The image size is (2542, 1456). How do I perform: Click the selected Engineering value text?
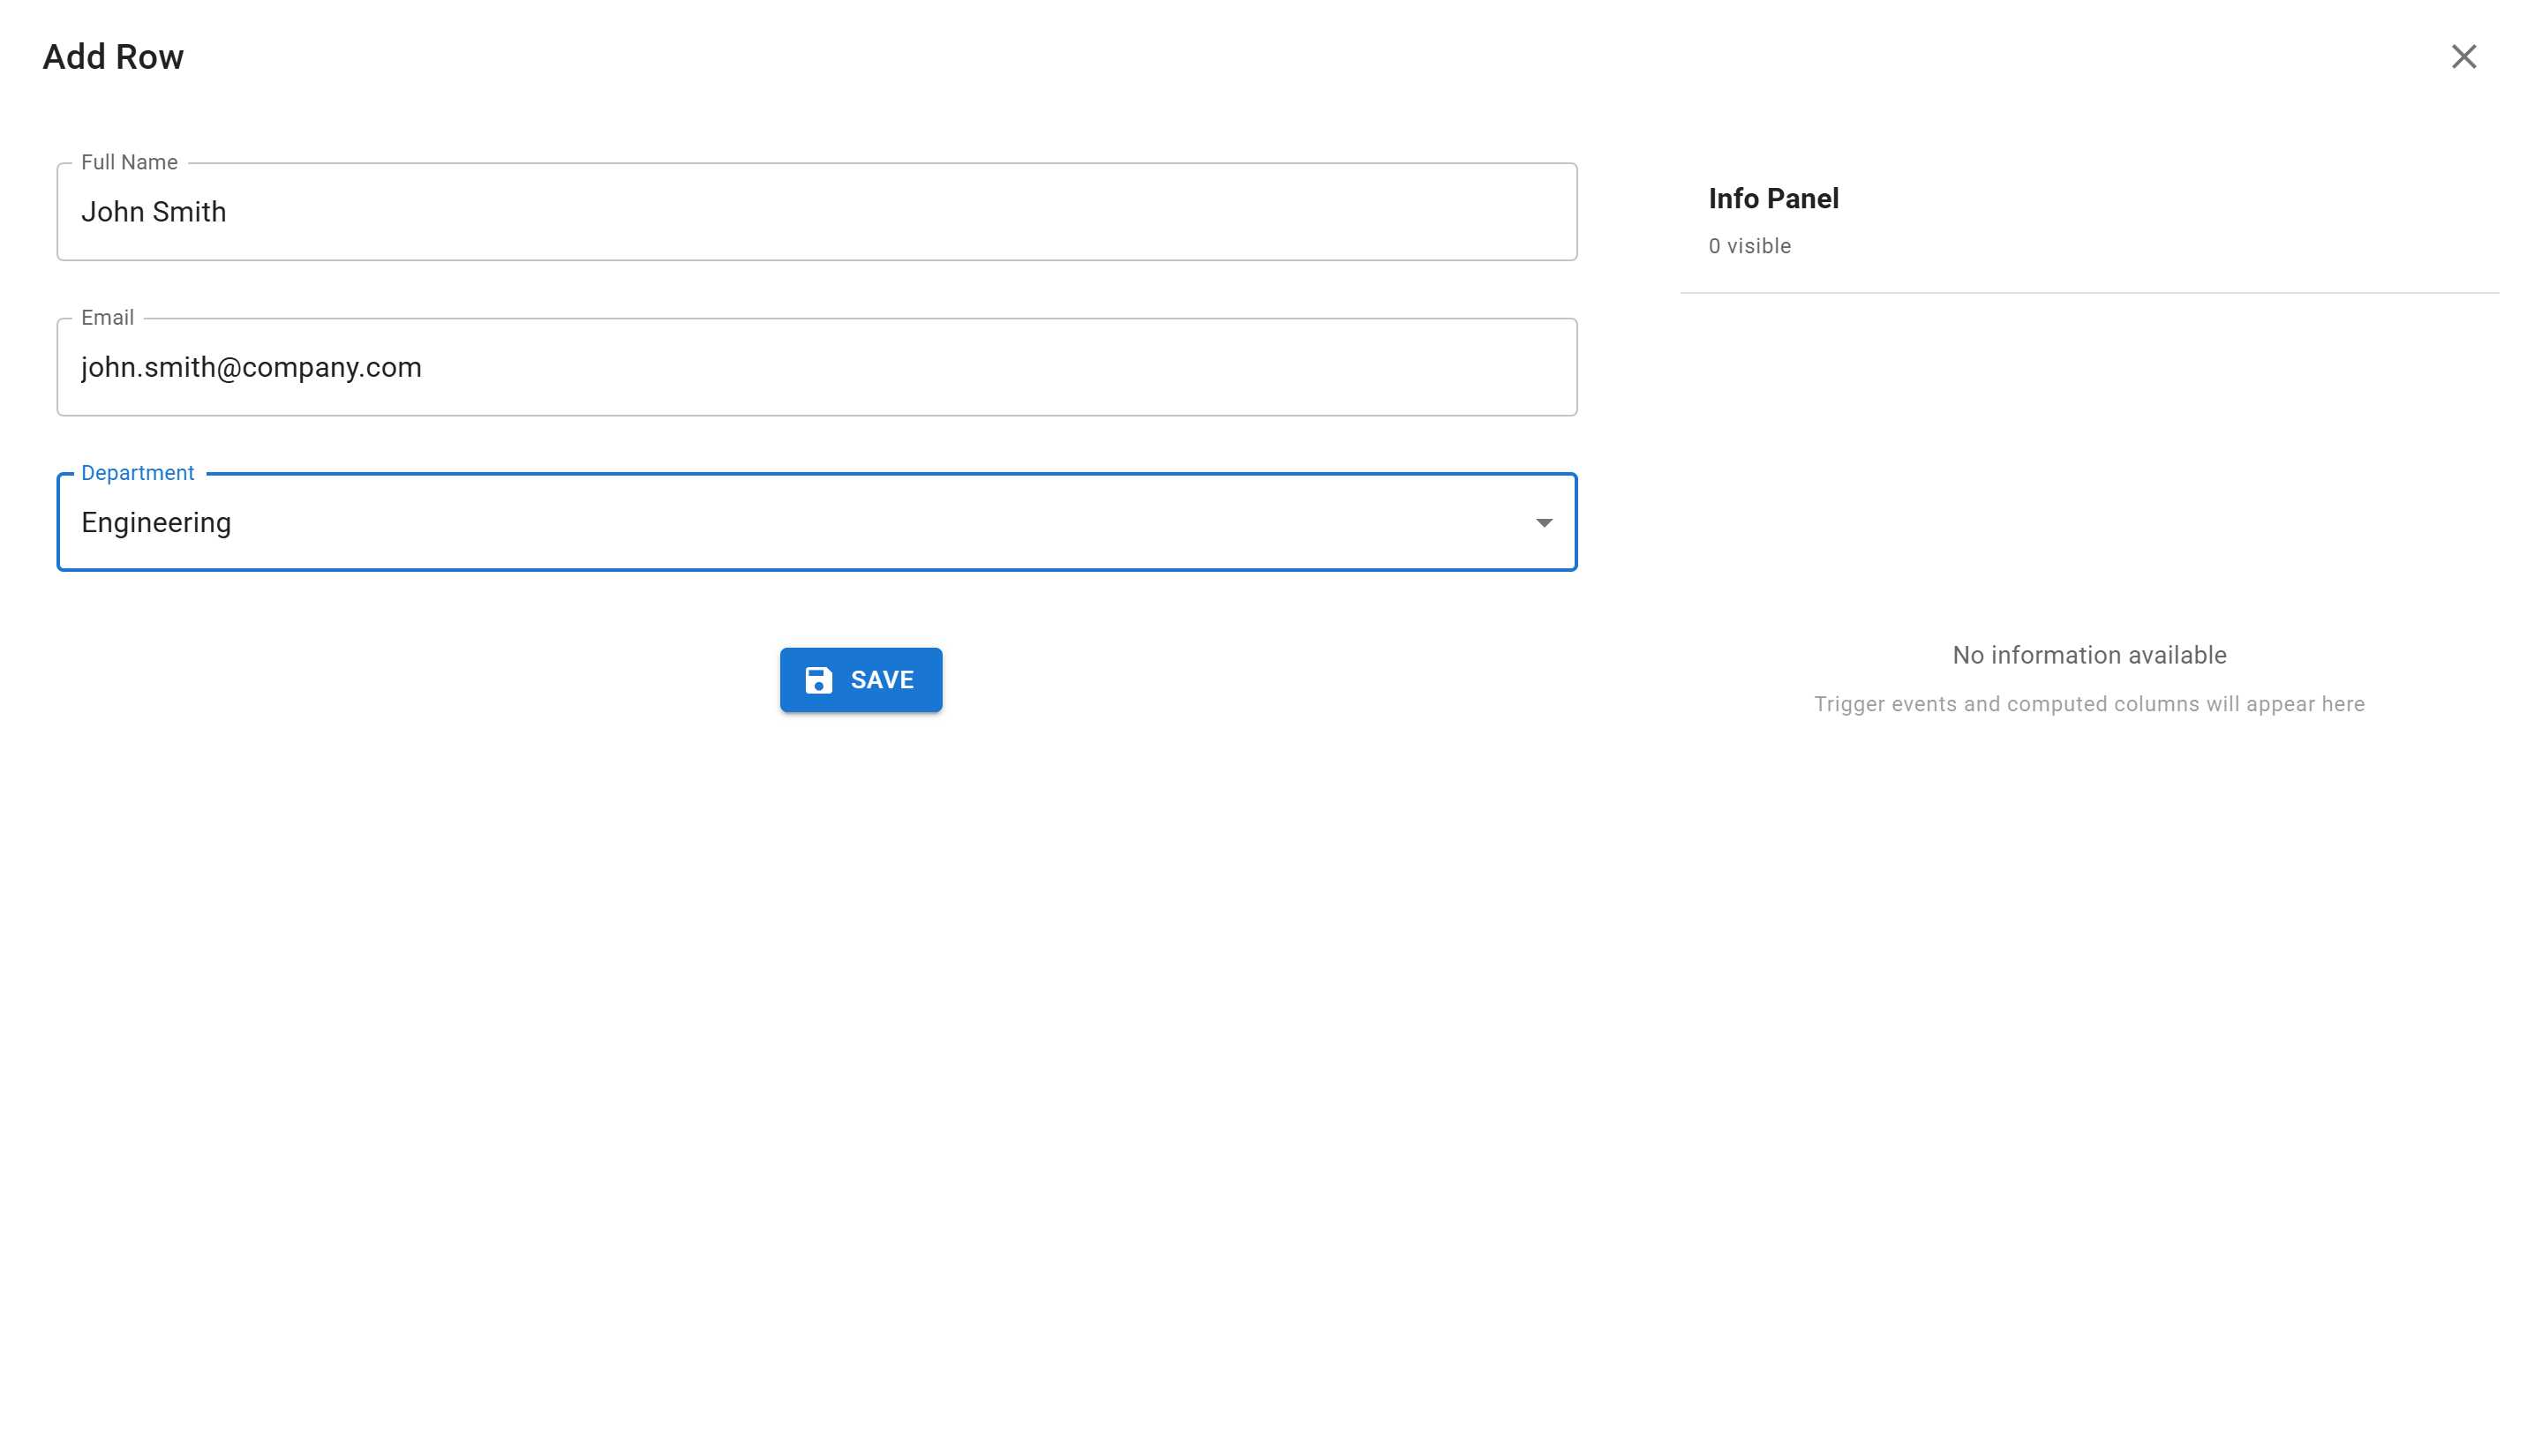coord(156,523)
